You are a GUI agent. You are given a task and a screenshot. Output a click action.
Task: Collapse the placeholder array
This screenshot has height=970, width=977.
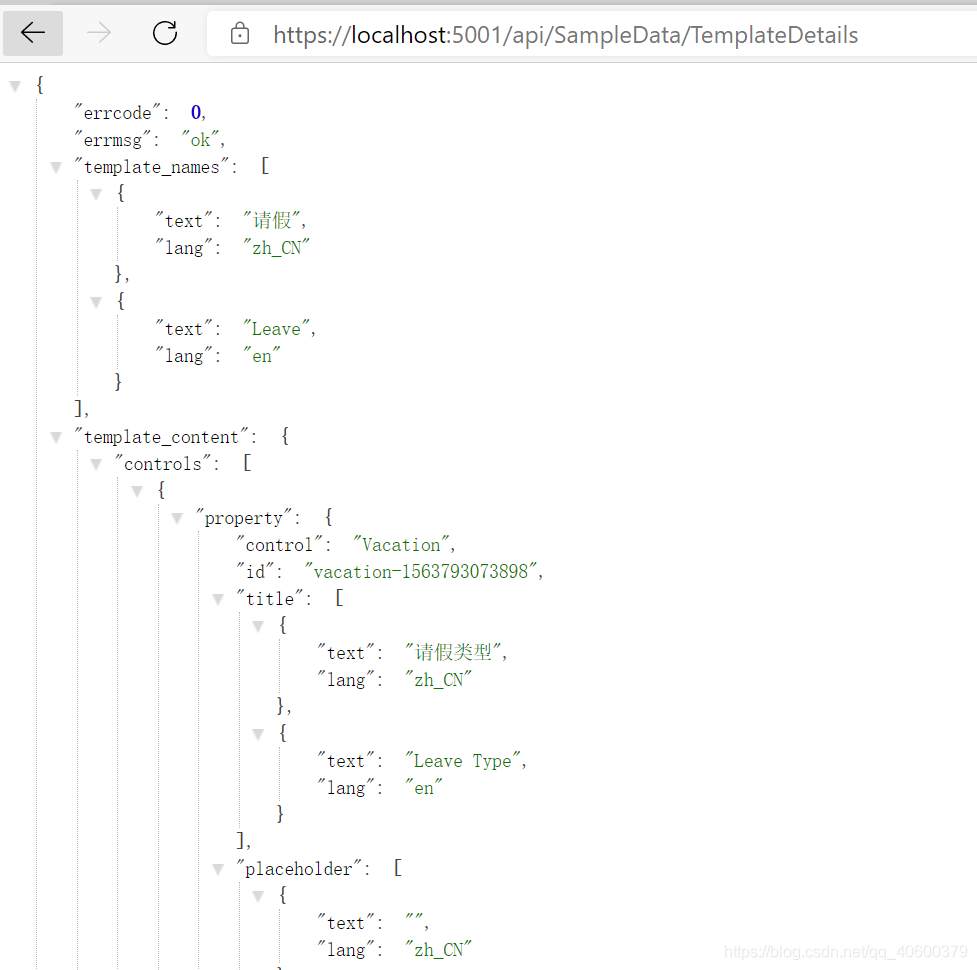[x=217, y=869]
